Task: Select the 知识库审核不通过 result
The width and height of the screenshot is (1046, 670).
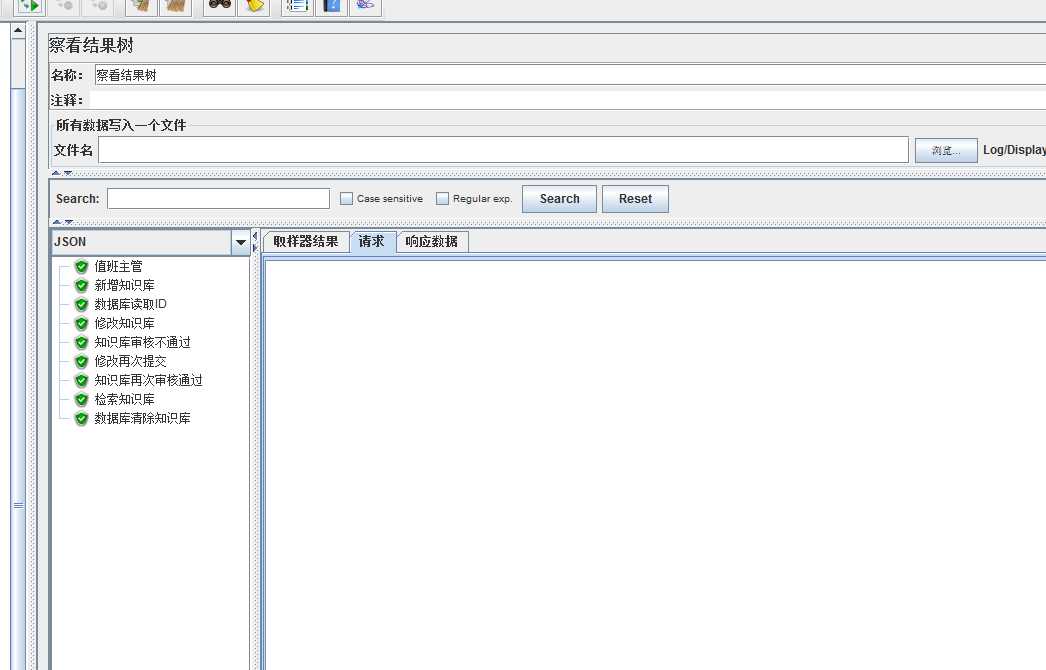Action: pyautogui.click(x=142, y=342)
